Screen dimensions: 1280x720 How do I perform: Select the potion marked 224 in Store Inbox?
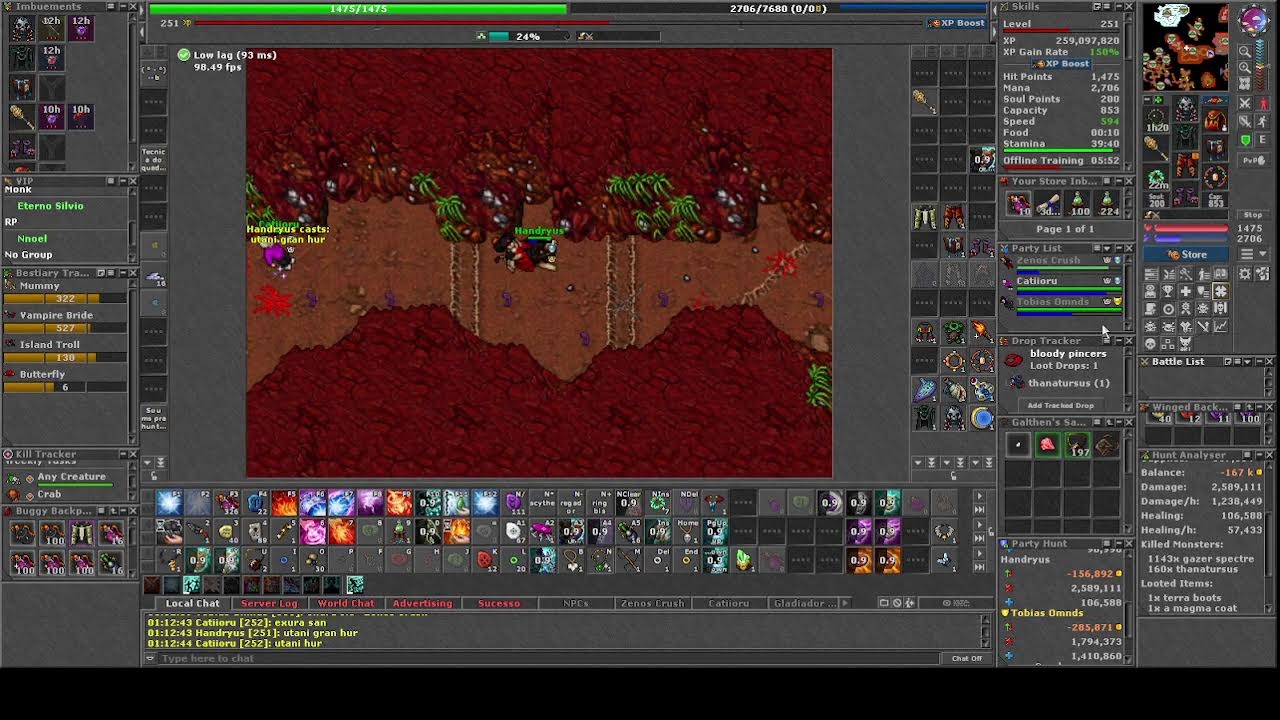1106,204
